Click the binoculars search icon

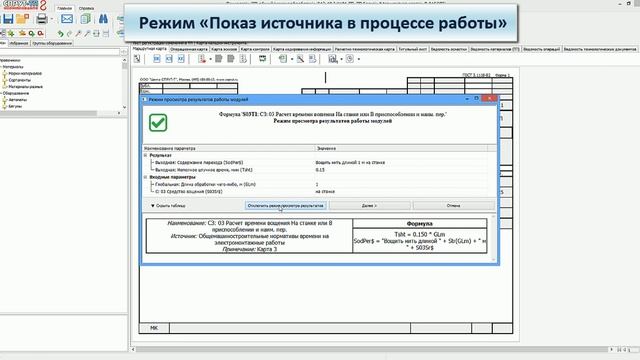click(x=103, y=18)
